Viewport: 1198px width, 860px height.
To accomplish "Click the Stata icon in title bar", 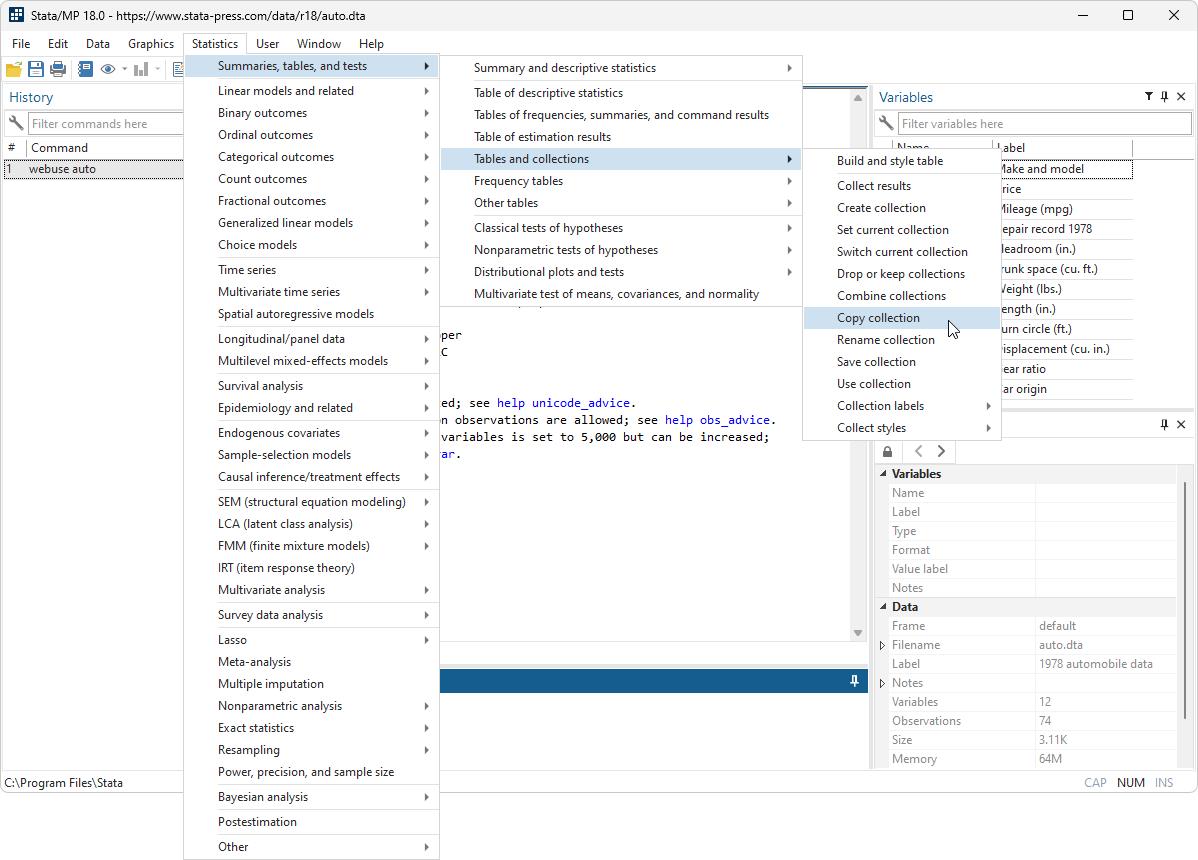I will point(16,15).
